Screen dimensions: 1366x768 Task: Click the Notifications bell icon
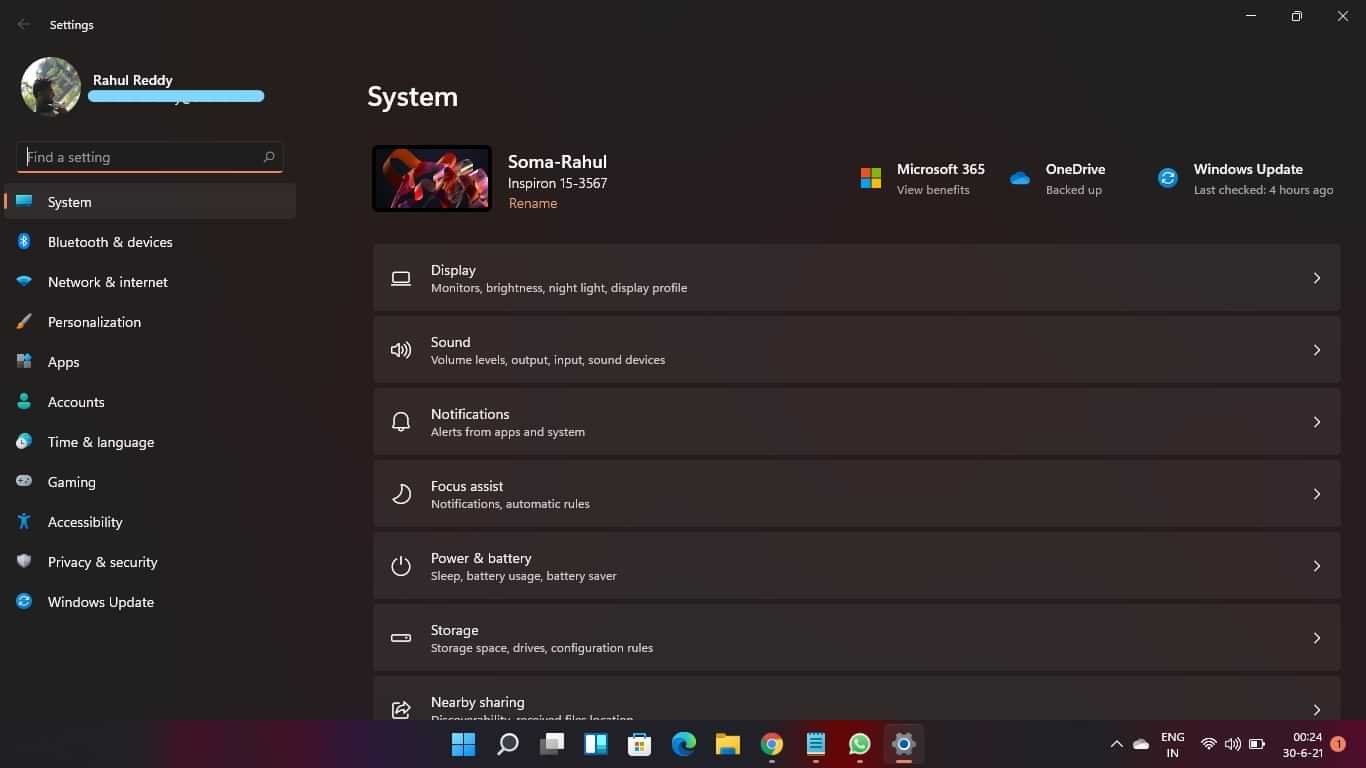pyautogui.click(x=401, y=422)
